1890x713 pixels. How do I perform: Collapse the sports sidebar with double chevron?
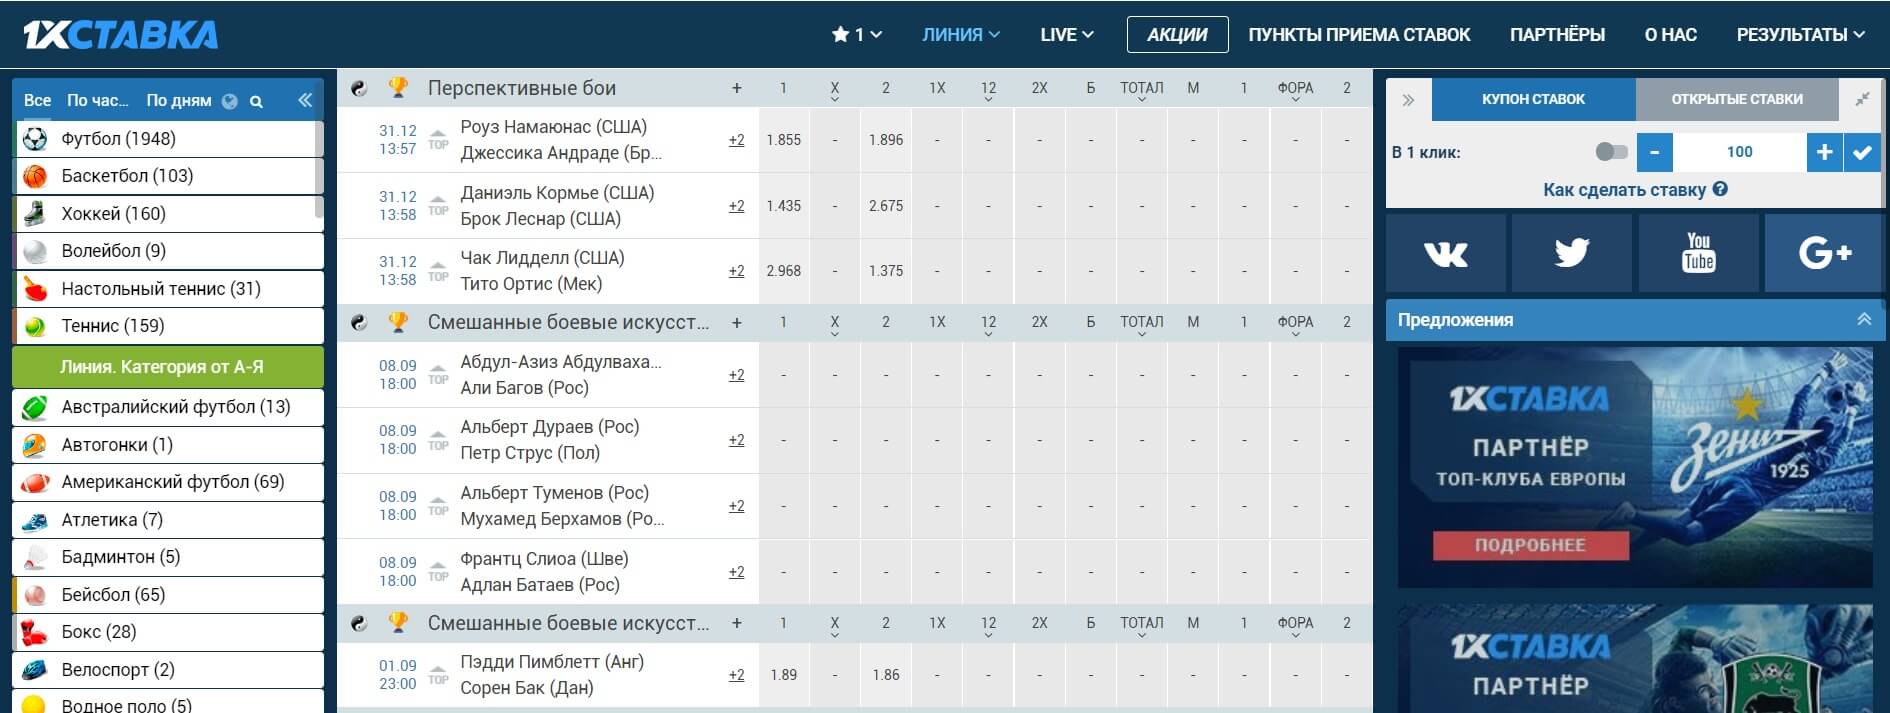[305, 100]
